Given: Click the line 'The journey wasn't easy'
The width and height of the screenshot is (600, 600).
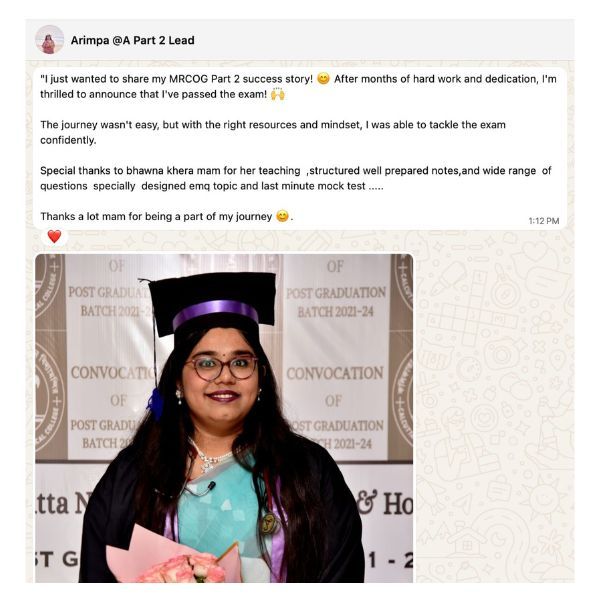Looking at the screenshot, I should click(x=273, y=125).
